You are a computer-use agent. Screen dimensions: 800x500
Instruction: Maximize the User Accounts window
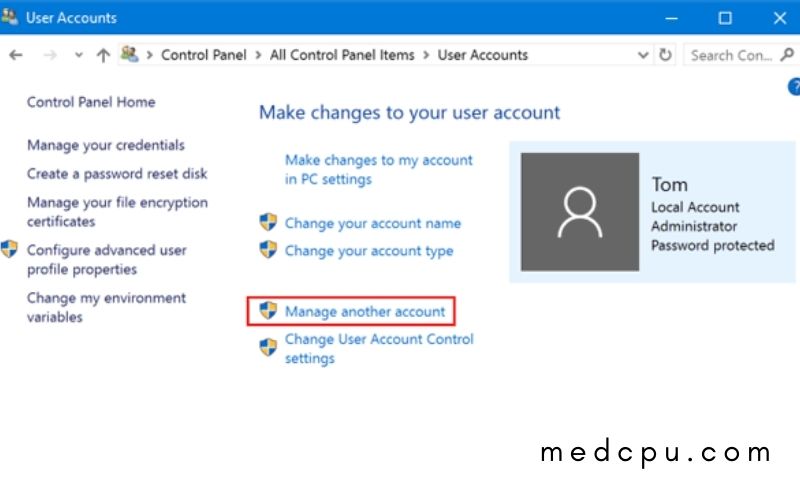point(725,18)
